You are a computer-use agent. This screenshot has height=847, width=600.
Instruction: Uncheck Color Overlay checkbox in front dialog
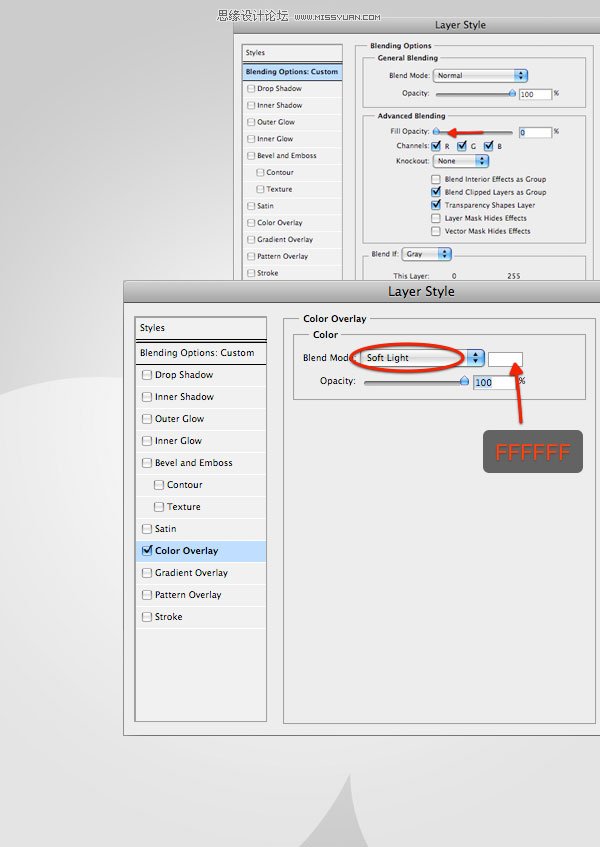(x=147, y=550)
